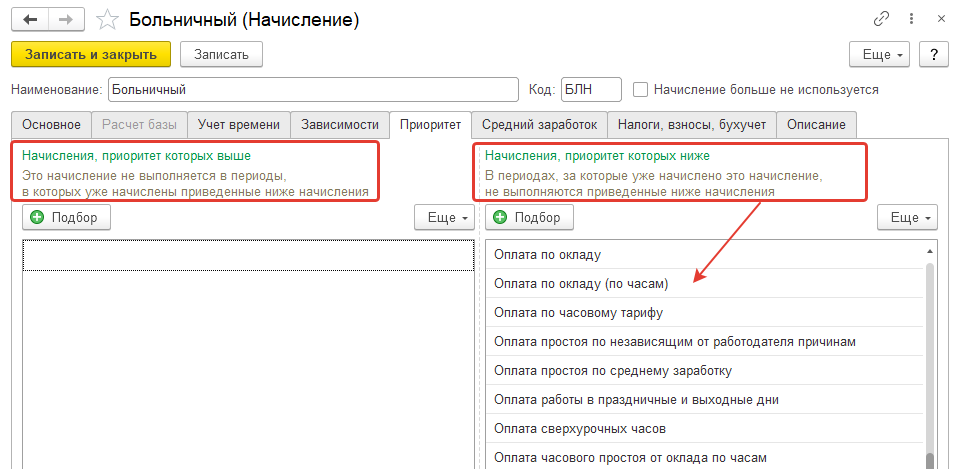Viewport: 965px width, 469px height.
Task: Select Оплата часового простоя от оклада по часам
Action: tap(705, 457)
